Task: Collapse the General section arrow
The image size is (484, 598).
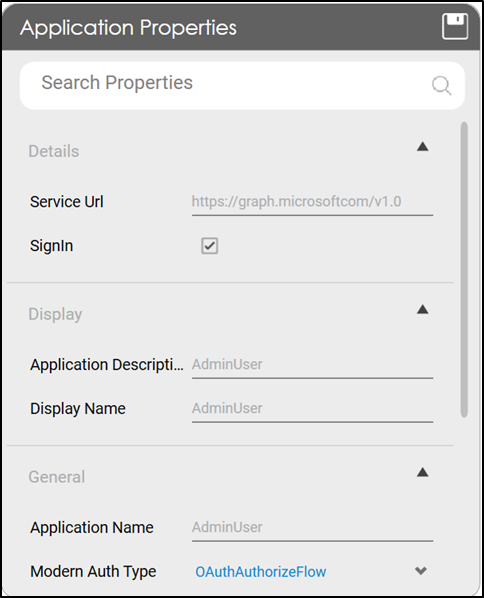Action: click(422, 472)
